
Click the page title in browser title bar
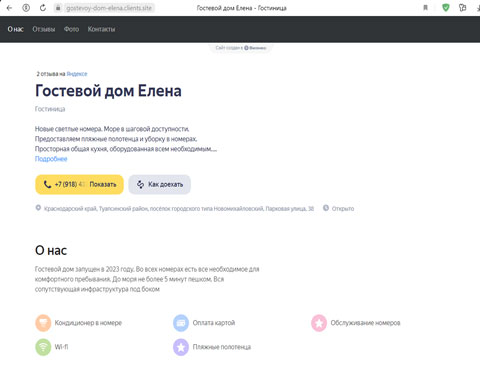[x=242, y=8]
